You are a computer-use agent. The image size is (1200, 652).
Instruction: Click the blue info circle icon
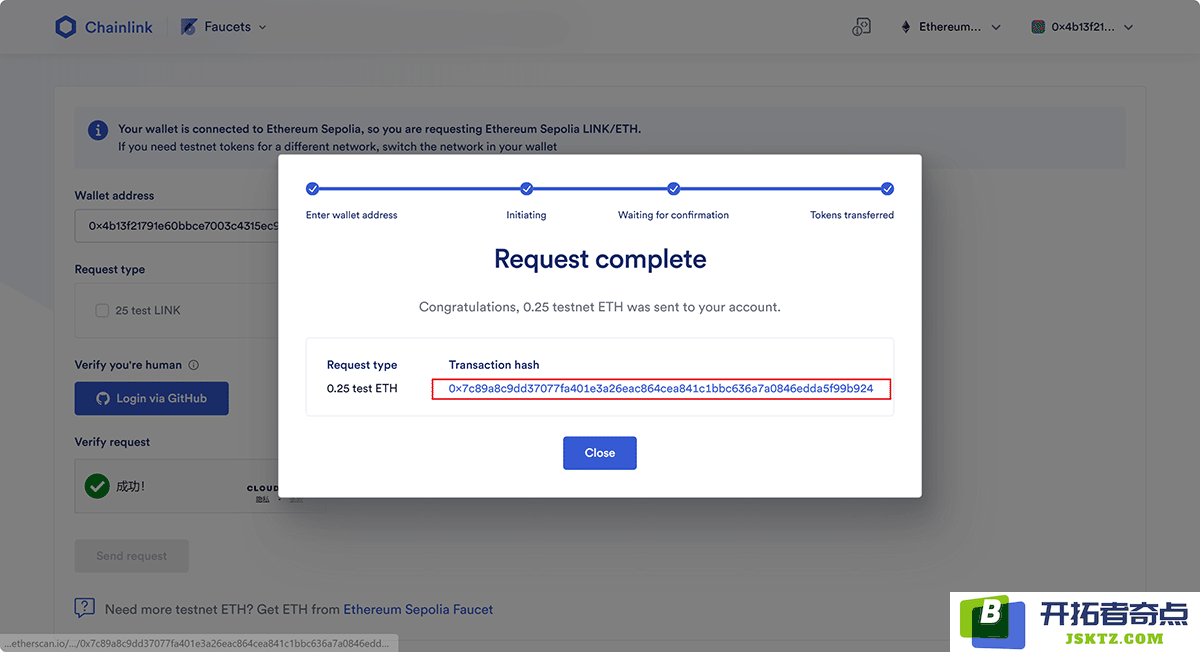[98, 130]
